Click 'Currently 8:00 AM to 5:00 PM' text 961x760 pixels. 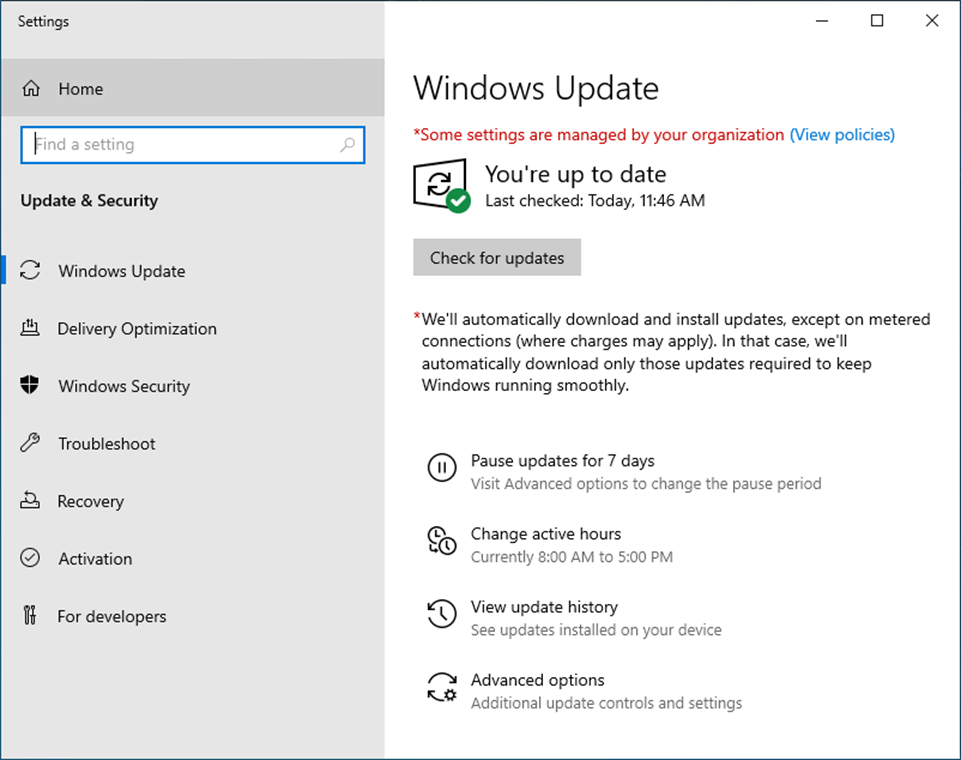572,557
